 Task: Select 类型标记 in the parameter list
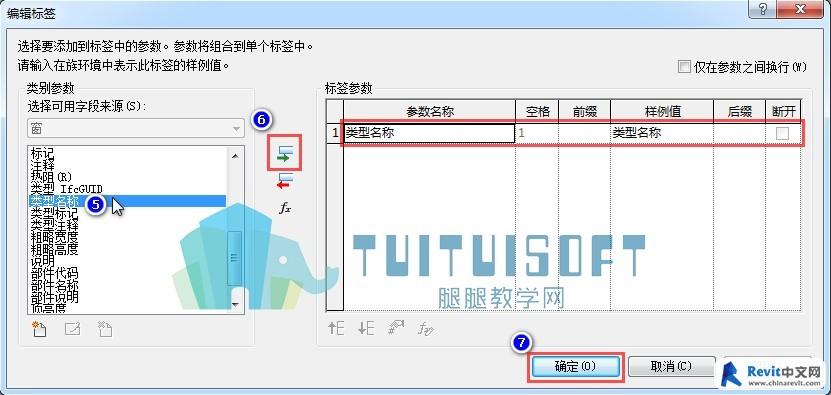[x=54, y=213]
